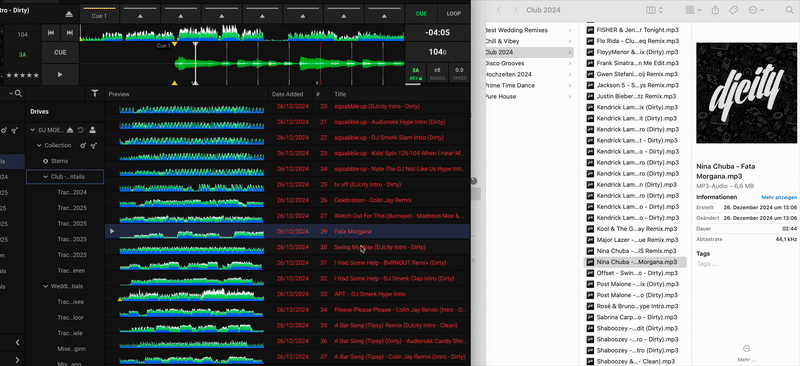Select the Gwen Stefani remix file
The width and height of the screenshot is (800, 366).
tap(633, 75)
